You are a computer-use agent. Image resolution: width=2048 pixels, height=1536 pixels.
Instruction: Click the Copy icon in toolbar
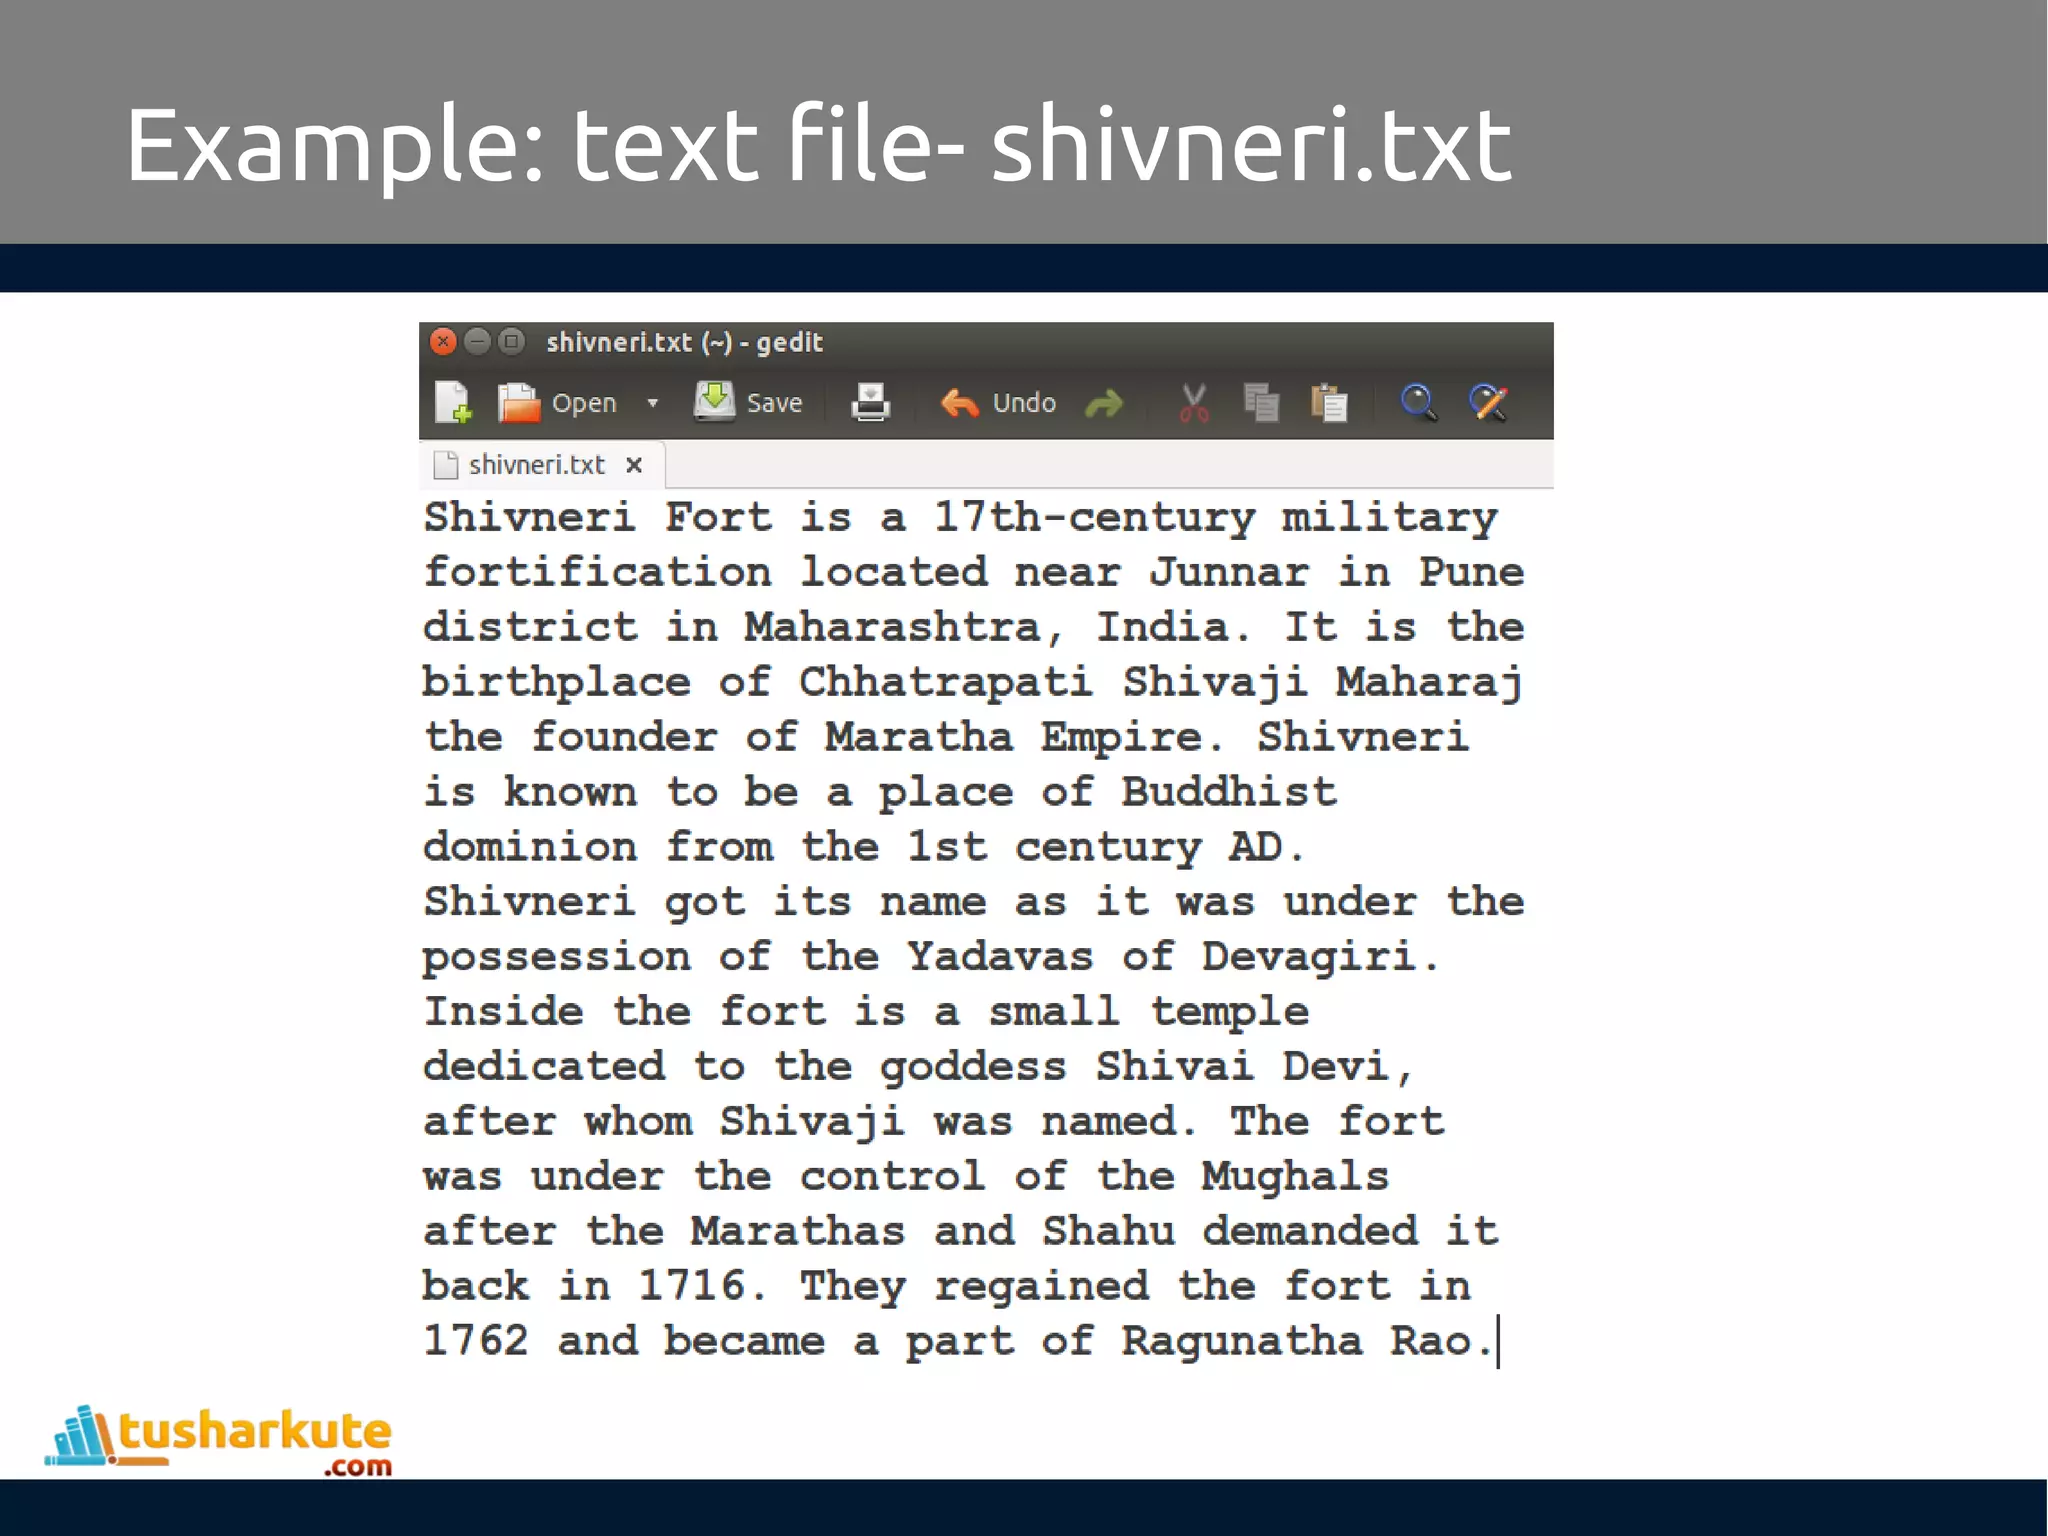pyautogui.click(x=1261, y=403)
